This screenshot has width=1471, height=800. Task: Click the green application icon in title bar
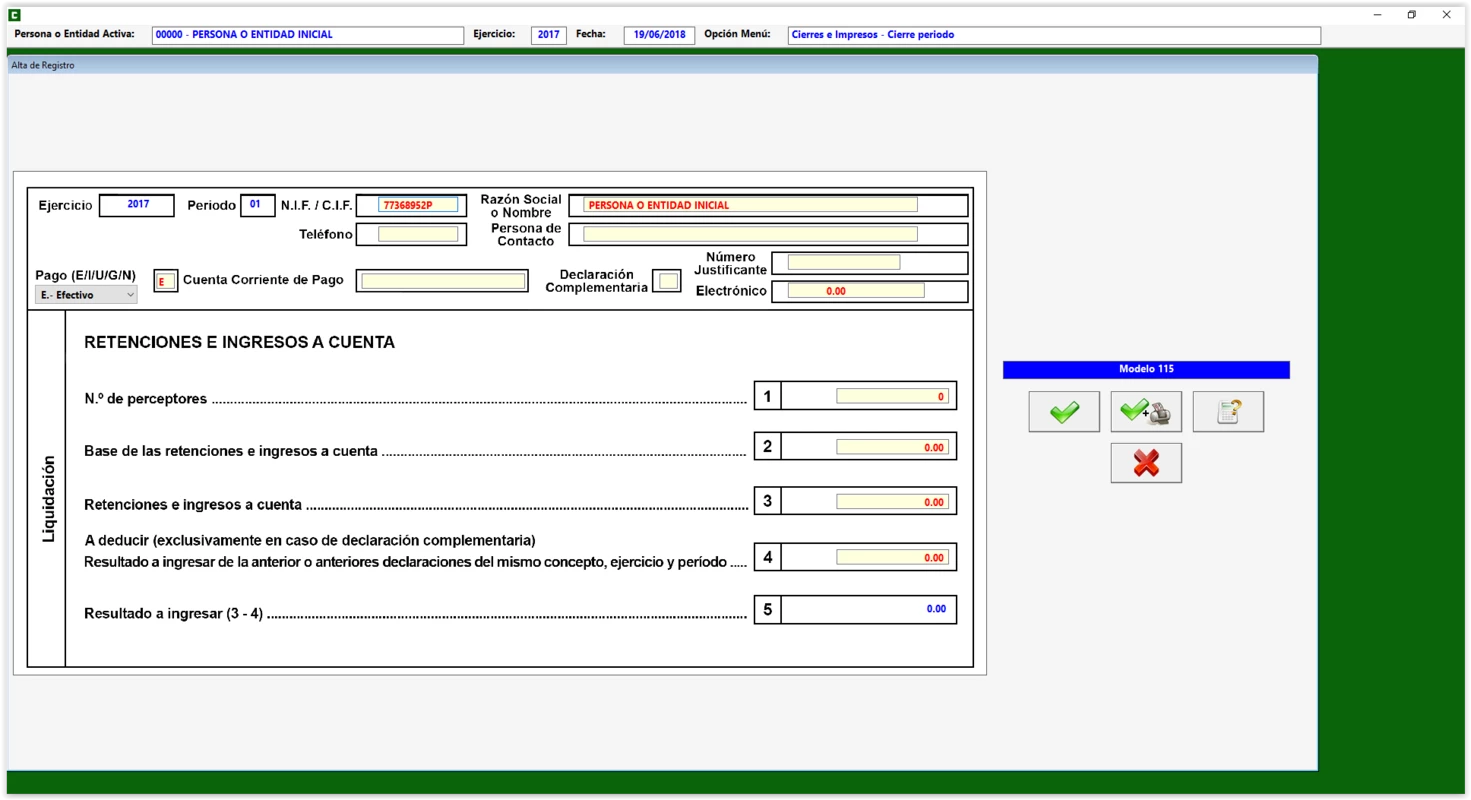(x=15, y=15)
